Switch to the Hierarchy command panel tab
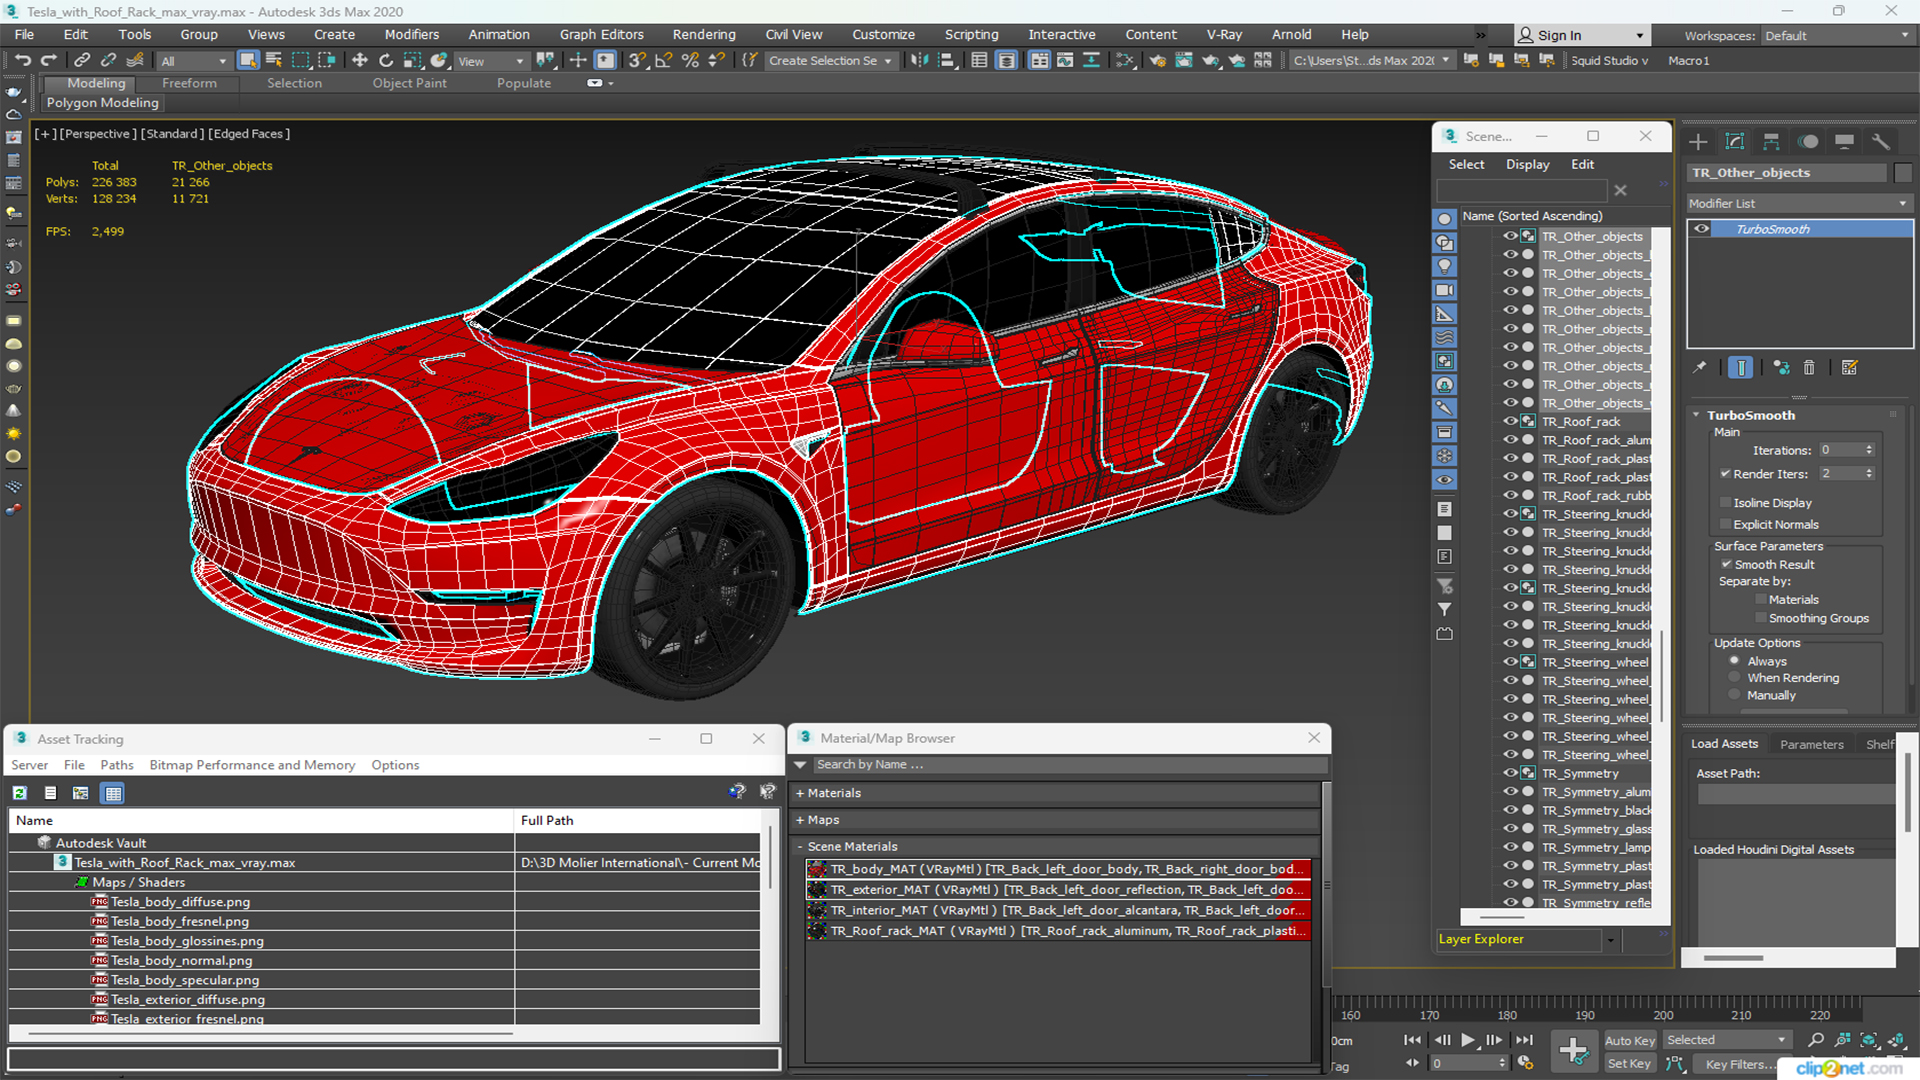The width and height of the screenshot is (1920, 1080). pyautogui.click(x=1771, y=142)
